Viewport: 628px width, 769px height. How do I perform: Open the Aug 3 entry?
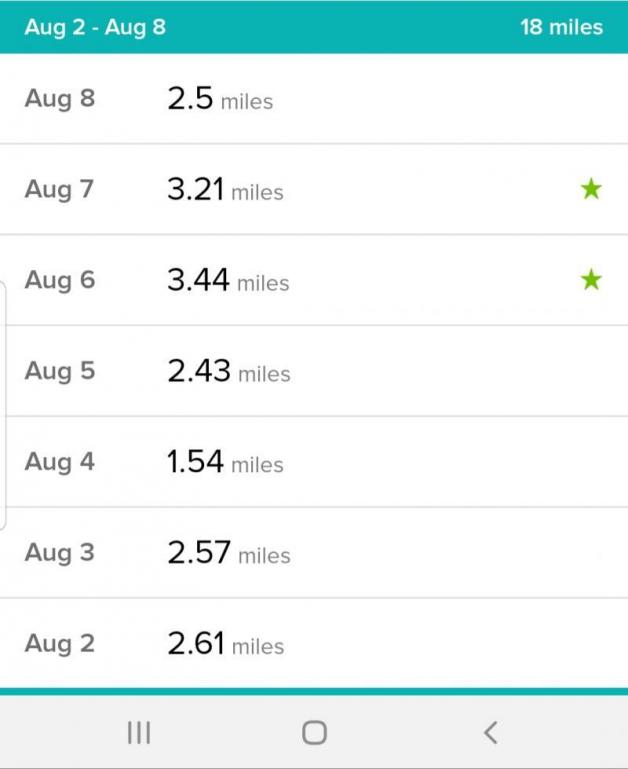[314, 552]
